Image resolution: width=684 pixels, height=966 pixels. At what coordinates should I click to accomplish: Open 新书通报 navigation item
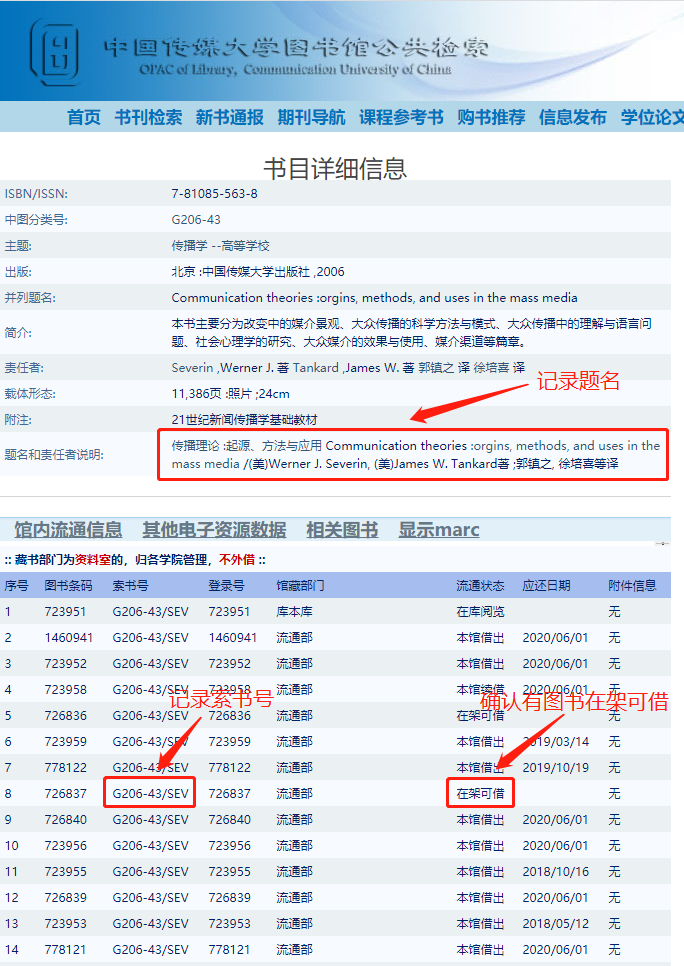(x=230, y=117)
